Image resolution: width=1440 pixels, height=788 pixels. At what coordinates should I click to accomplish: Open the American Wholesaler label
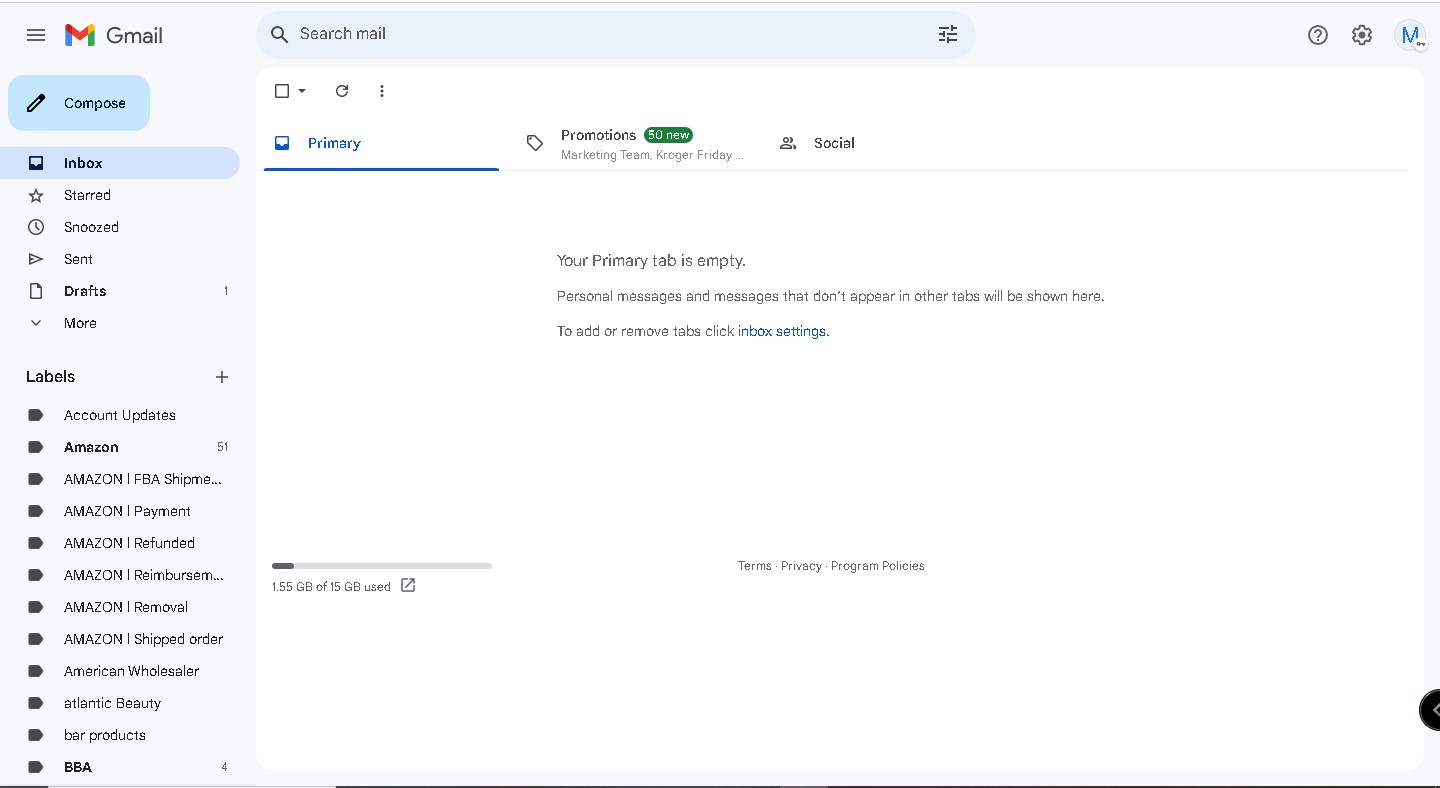point(120,671)
